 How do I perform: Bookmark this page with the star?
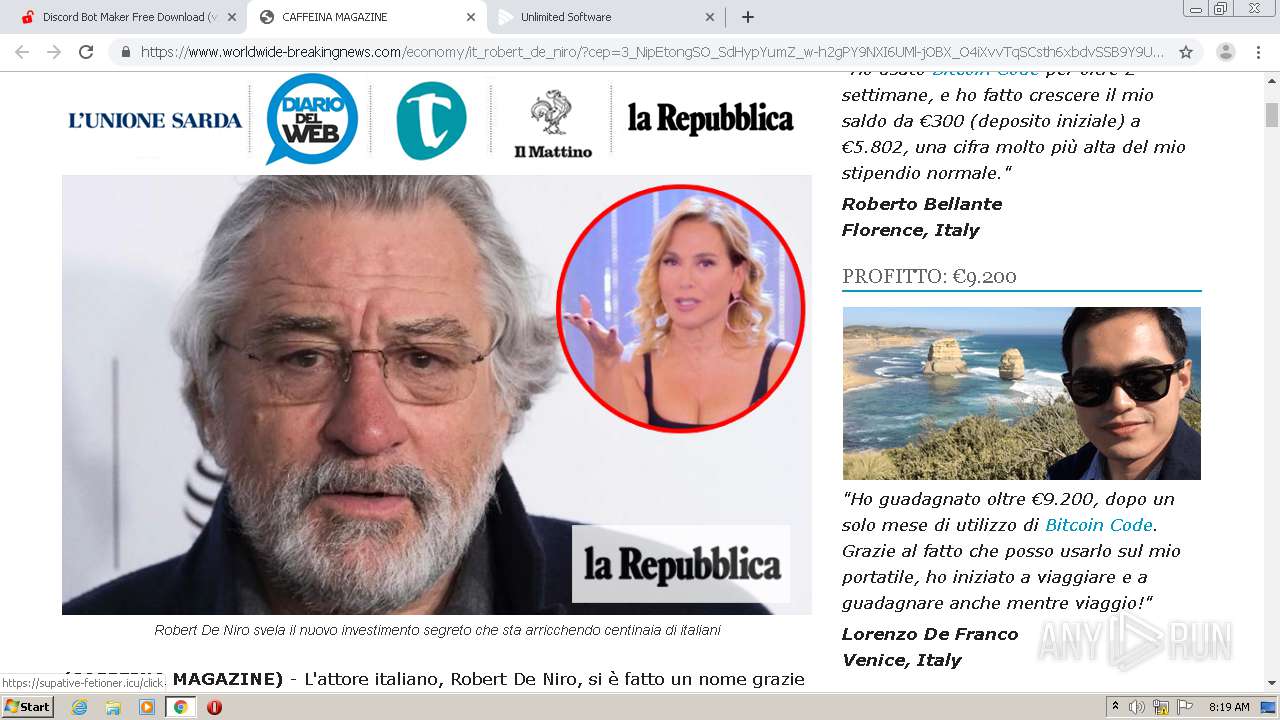tap(1186, 52)
